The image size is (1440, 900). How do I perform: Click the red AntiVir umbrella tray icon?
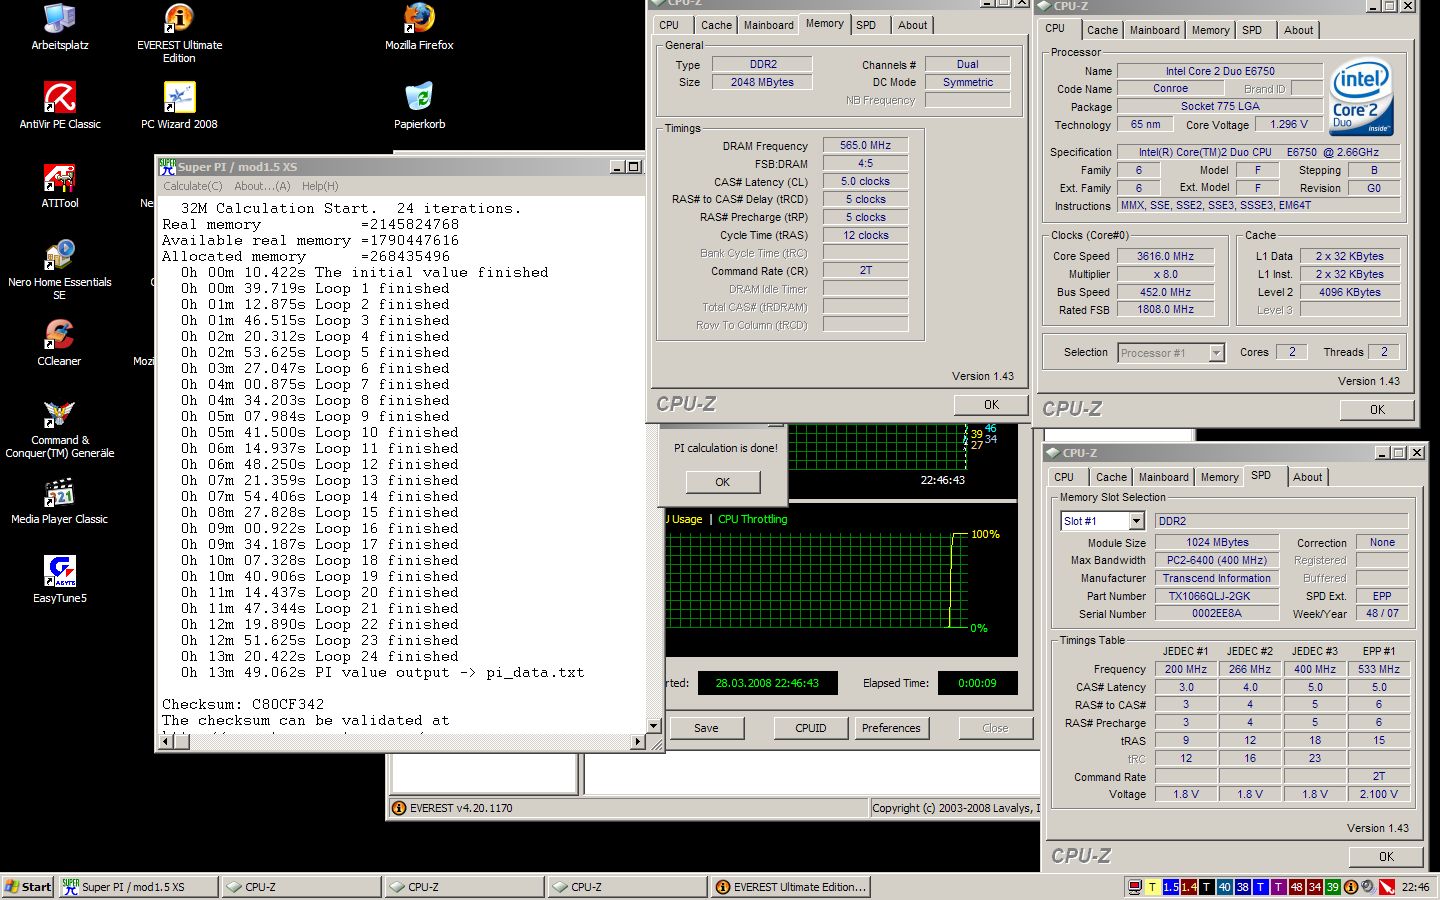1386,887
